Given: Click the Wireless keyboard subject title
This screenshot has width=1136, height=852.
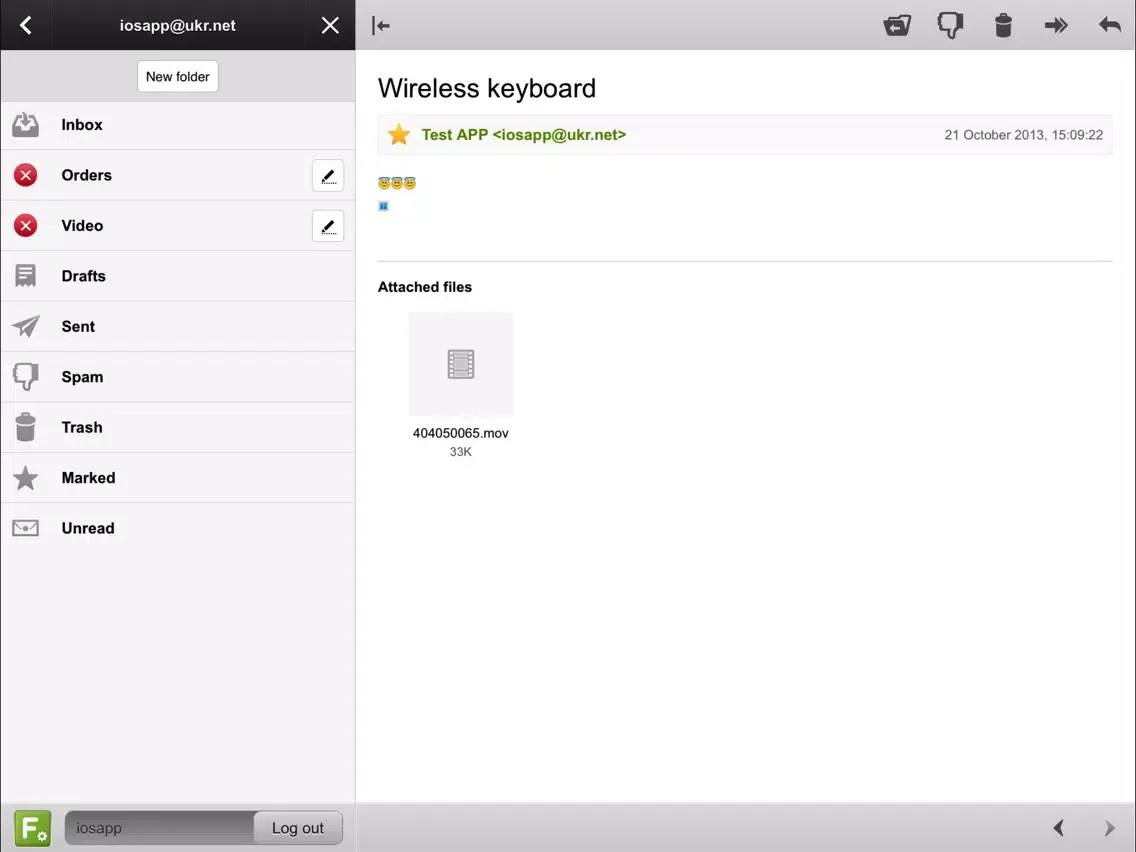Looking at the screenshot, I should click(x=487, y=88).
